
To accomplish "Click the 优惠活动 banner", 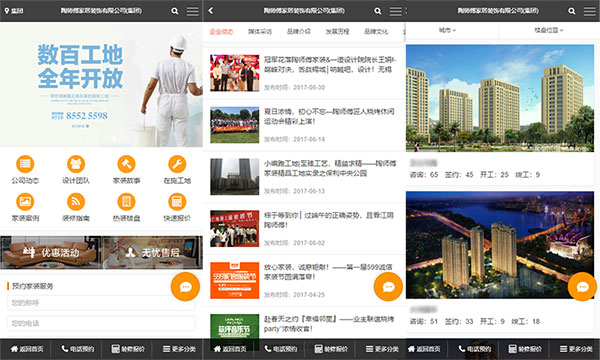I will pyautogui.click(x=51, y=252).
